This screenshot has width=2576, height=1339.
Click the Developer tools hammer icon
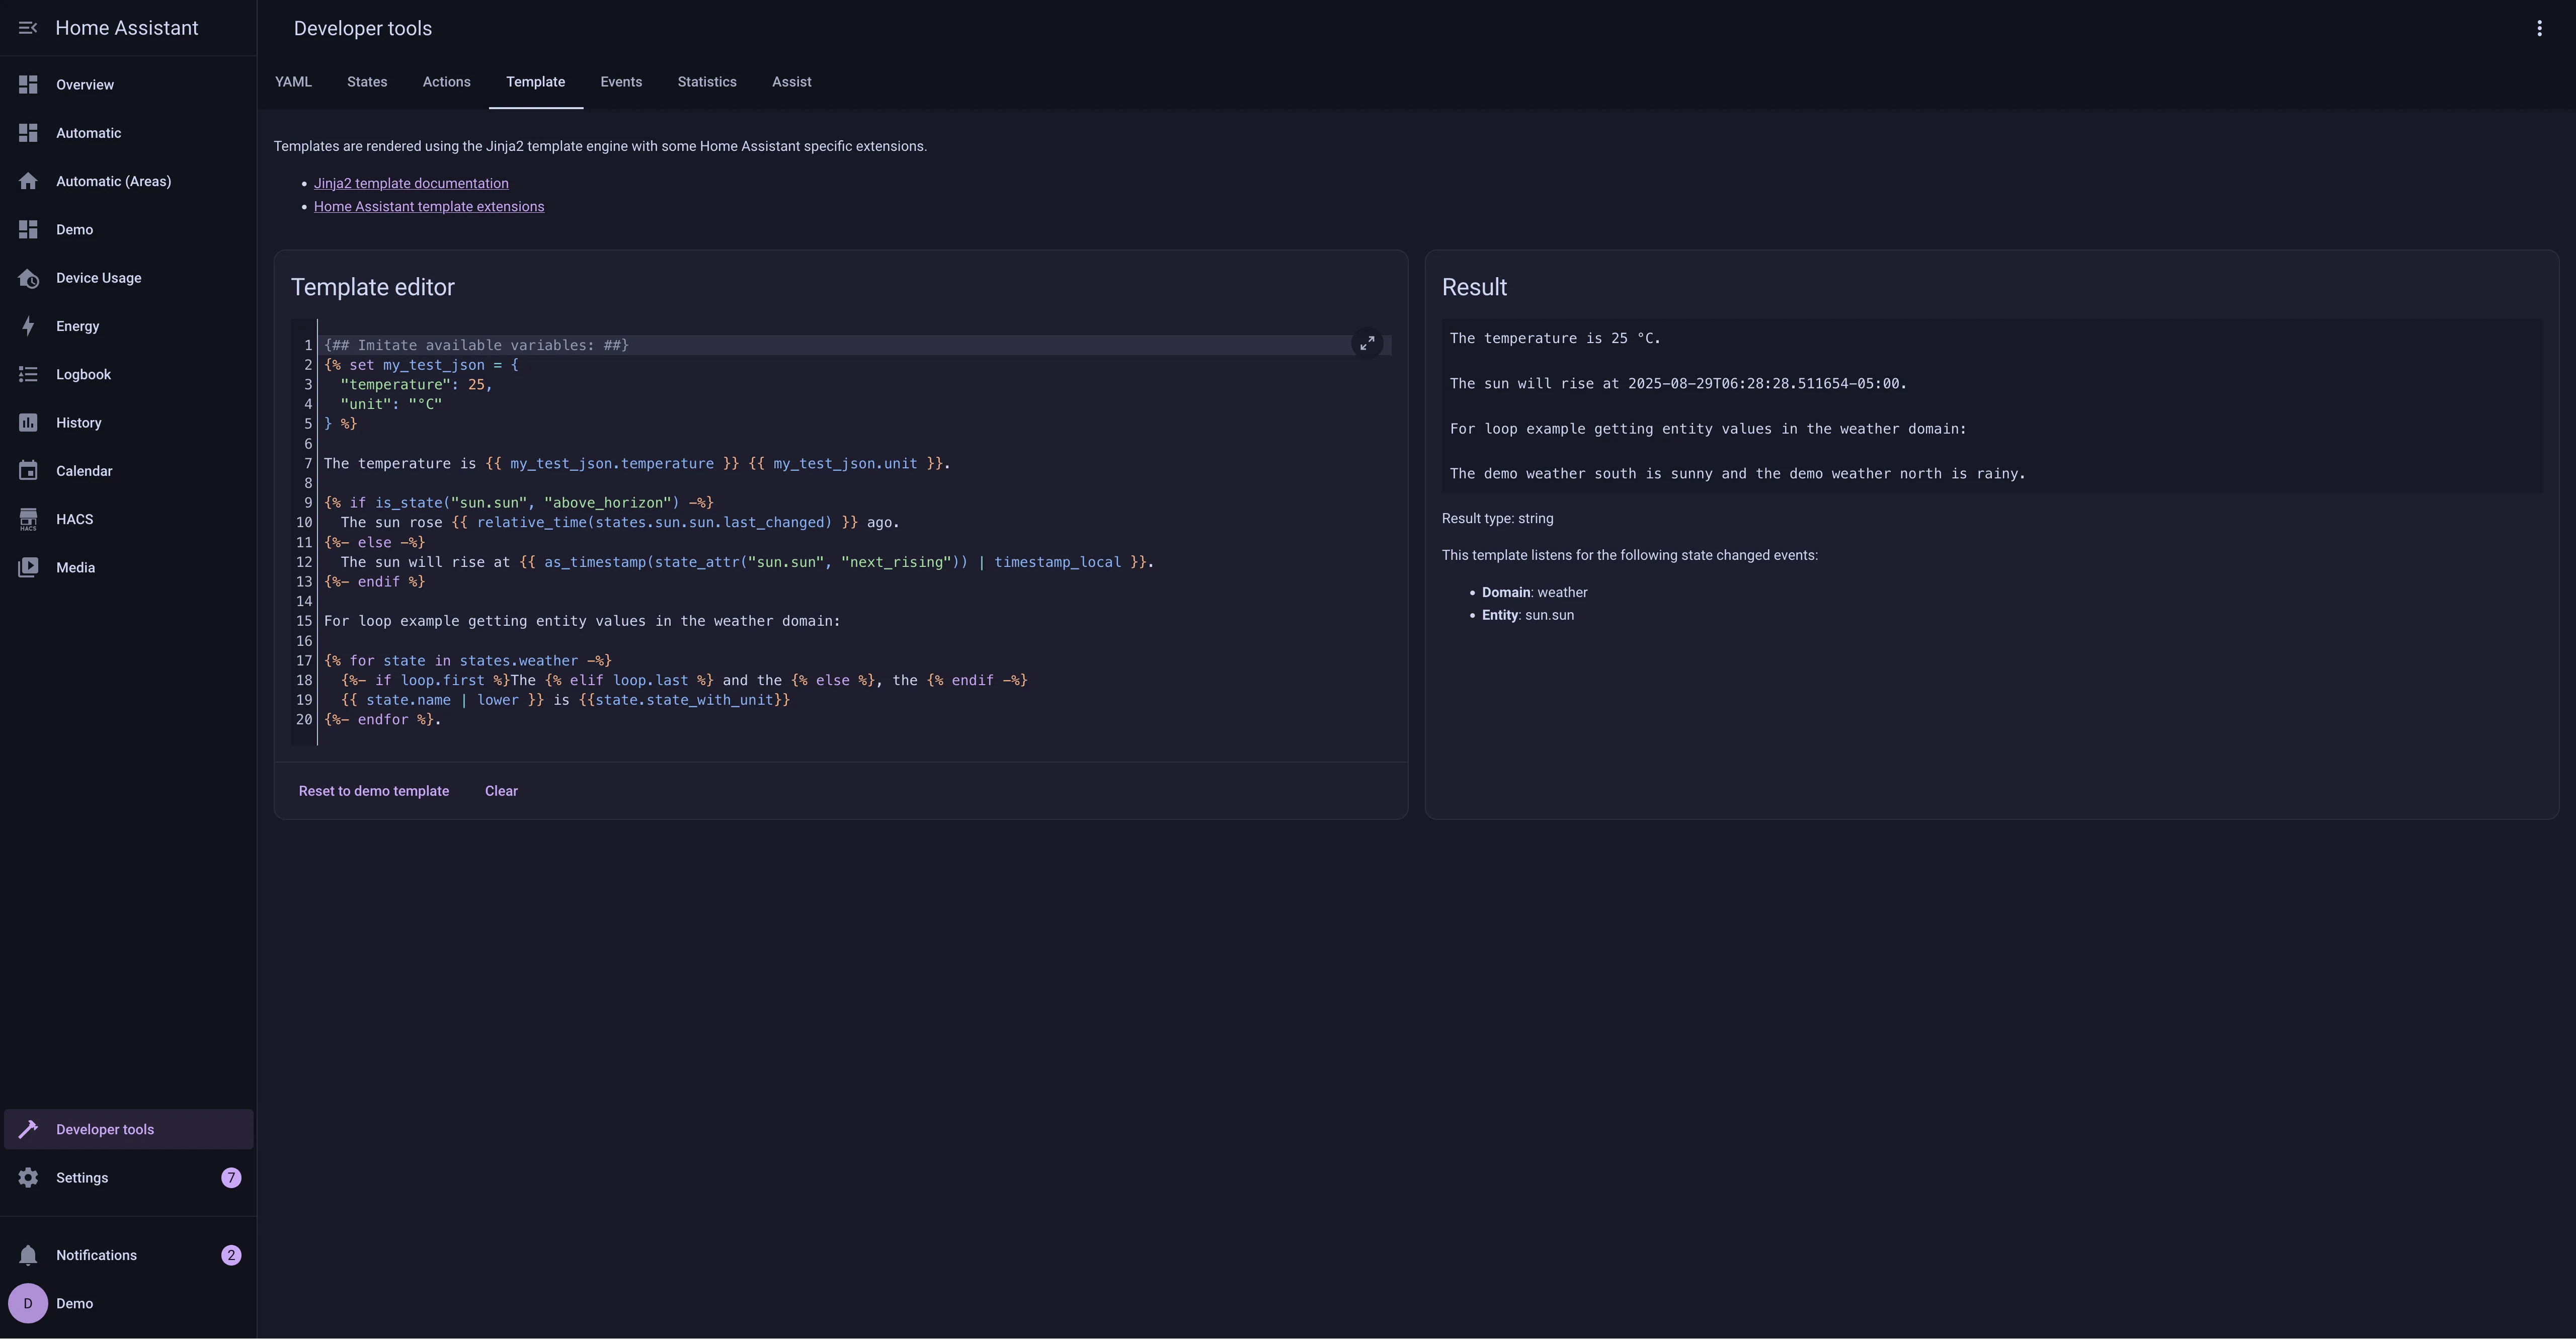(x=28, y=1129)
